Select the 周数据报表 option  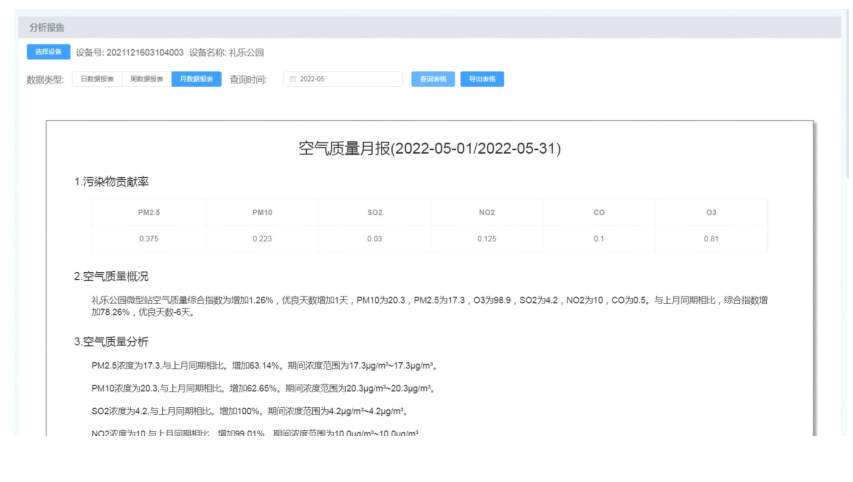point(145,80)
